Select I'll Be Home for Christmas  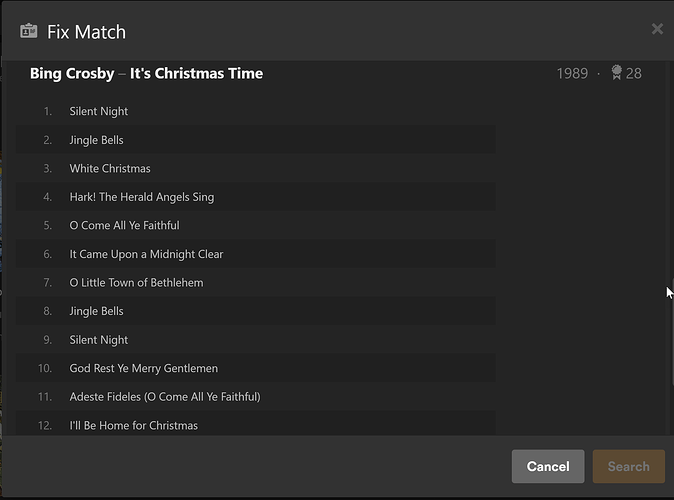pos(133,425)
